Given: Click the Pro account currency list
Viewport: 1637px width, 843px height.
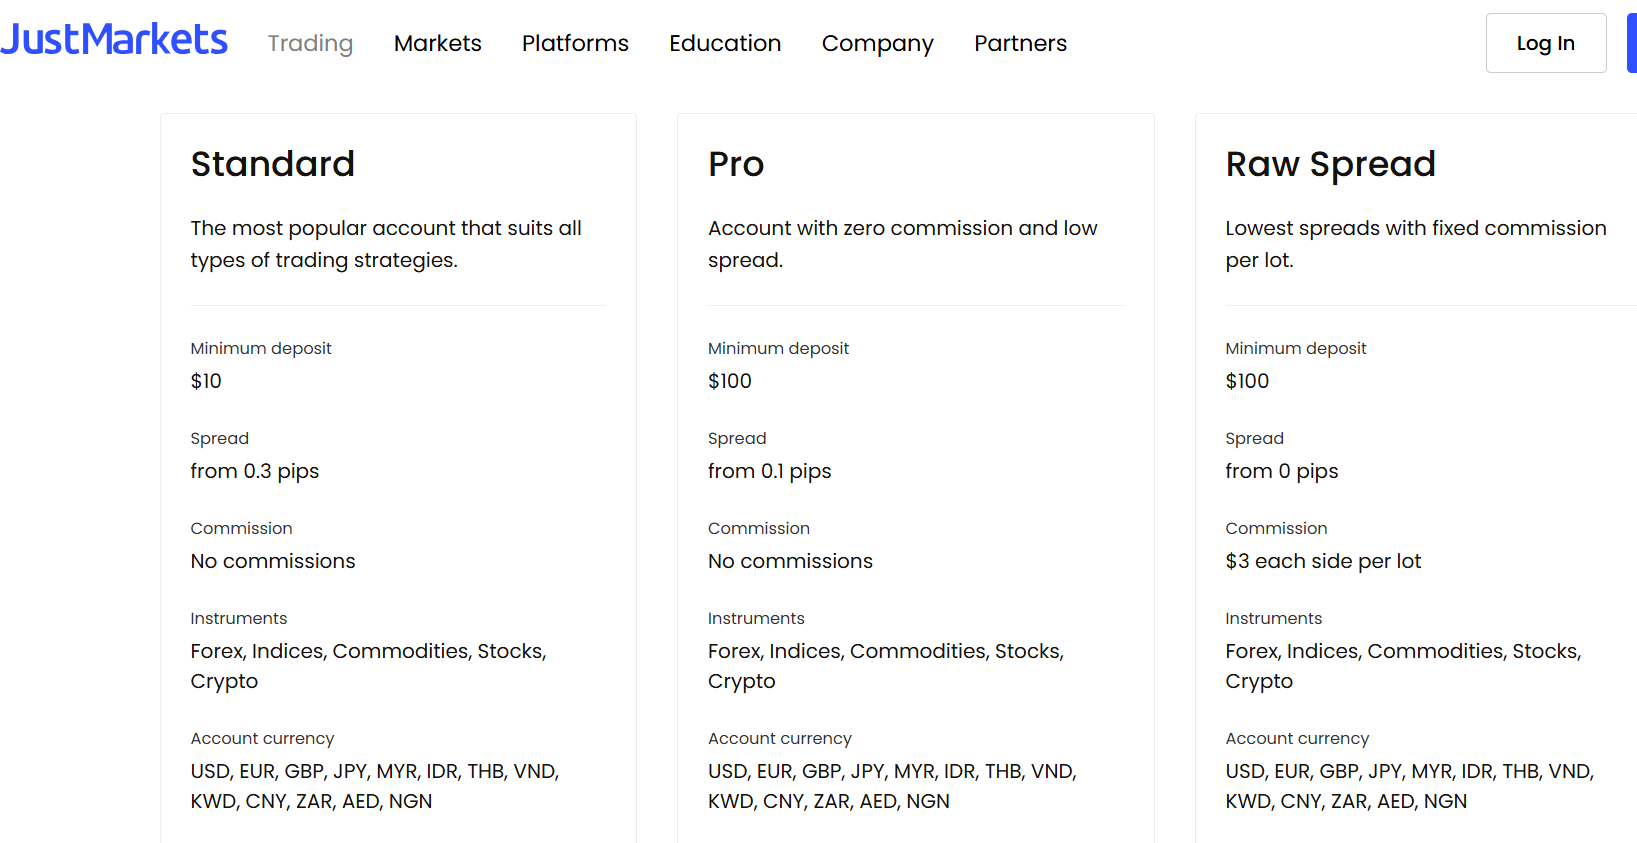Looking at the screenshot, I should click(891, 786).
